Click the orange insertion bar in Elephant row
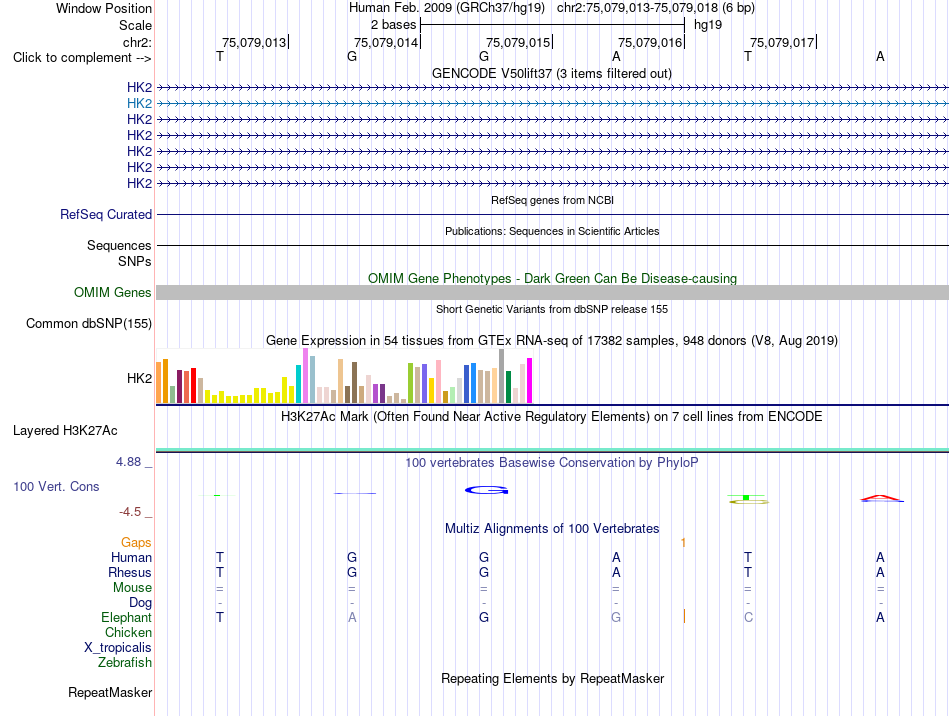 [x=684, y=617]
